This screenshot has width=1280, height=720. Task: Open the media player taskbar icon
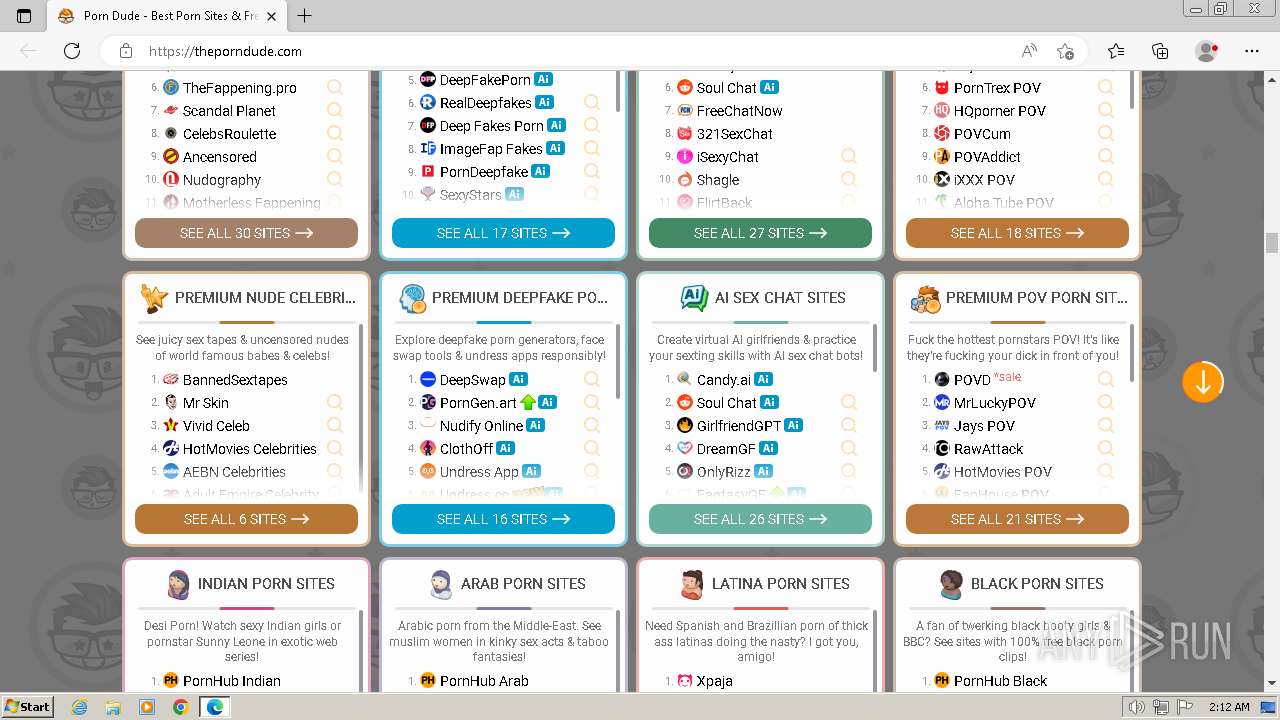[147, 707]
